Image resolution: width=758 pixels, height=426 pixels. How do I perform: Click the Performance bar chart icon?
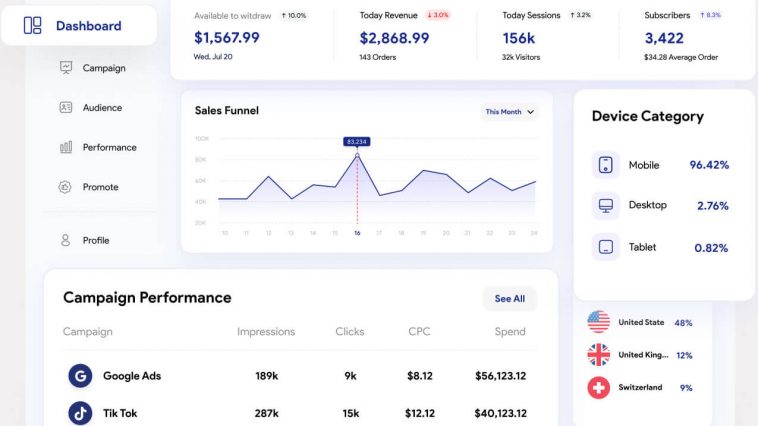point(66,147)
